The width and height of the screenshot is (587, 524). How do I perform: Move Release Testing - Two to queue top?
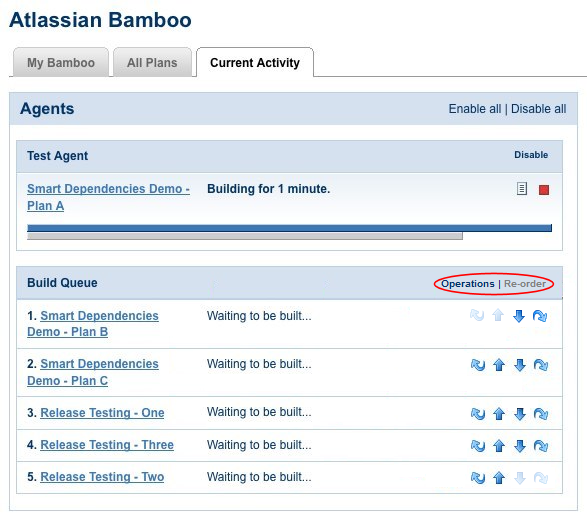coord(478,478)
